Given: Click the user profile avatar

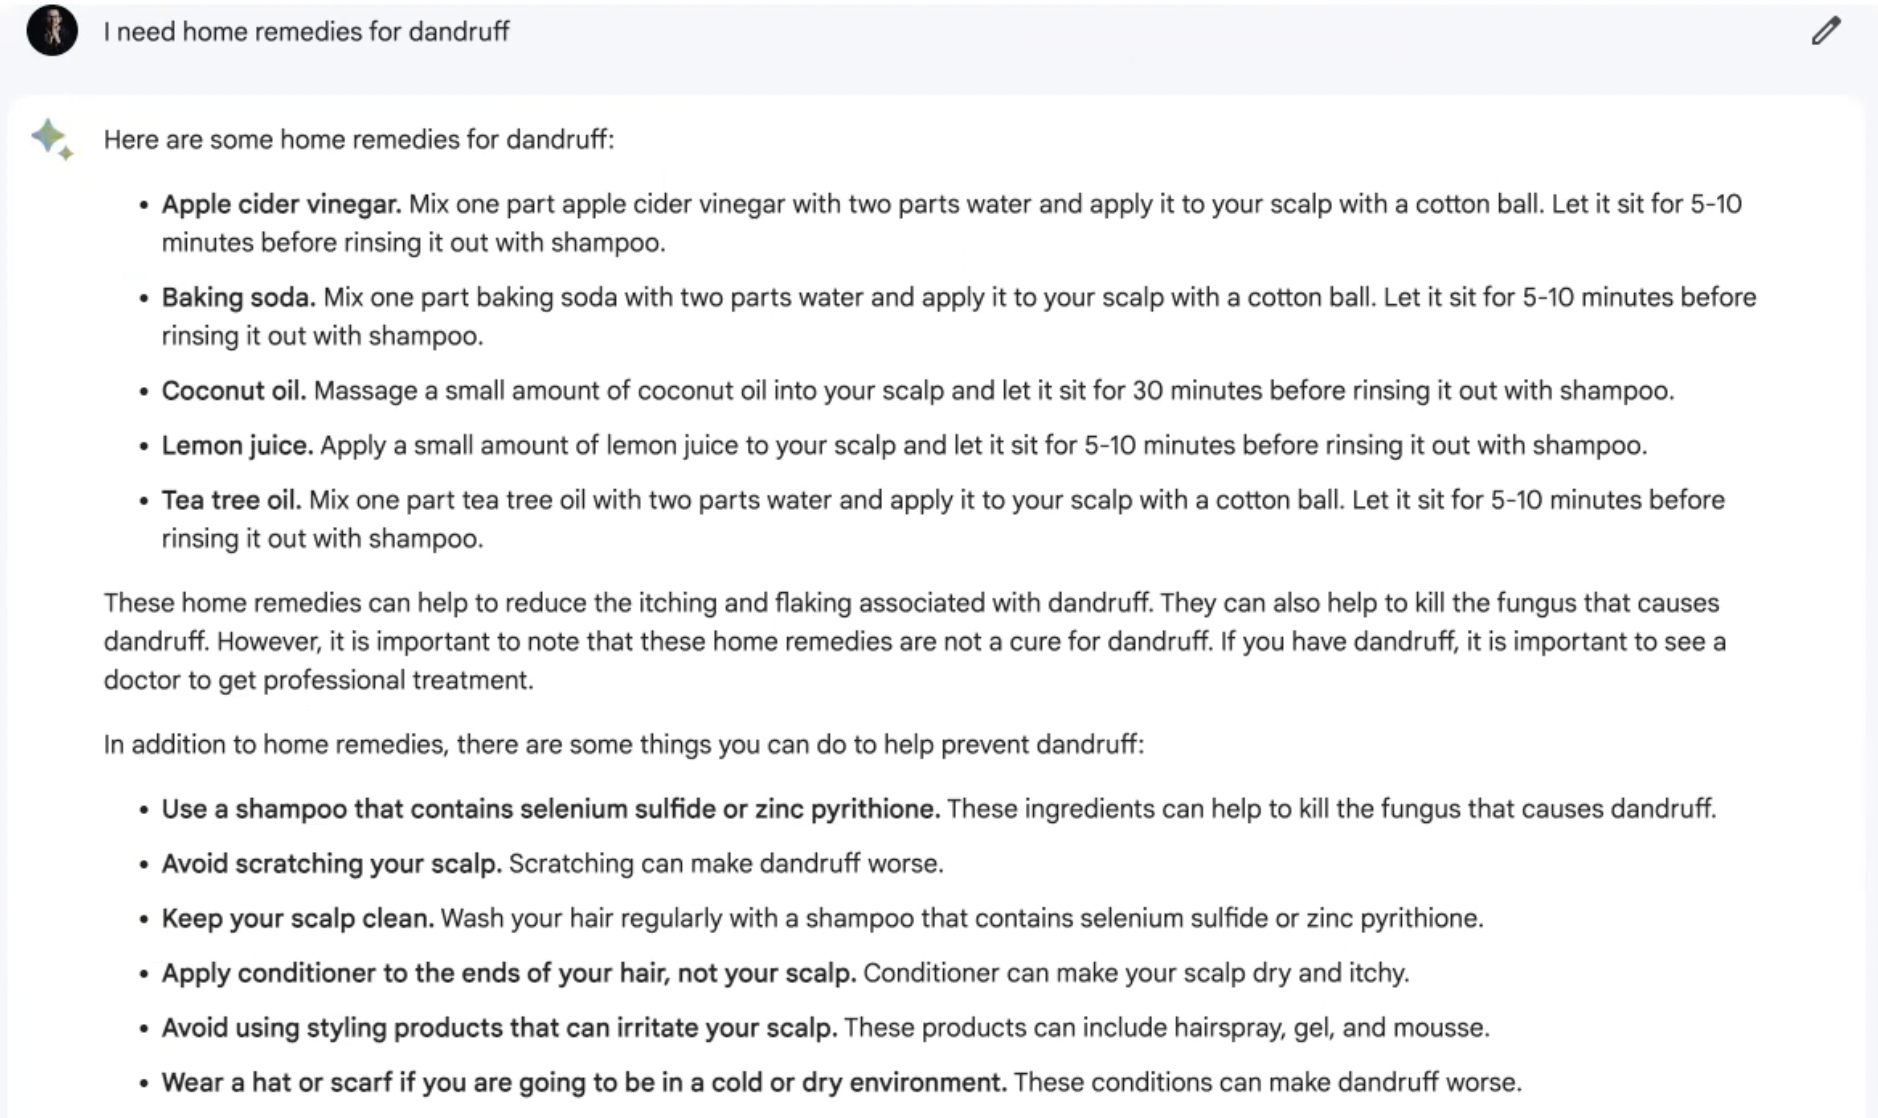Looking at the screenshot, I should tap(52, 30).
